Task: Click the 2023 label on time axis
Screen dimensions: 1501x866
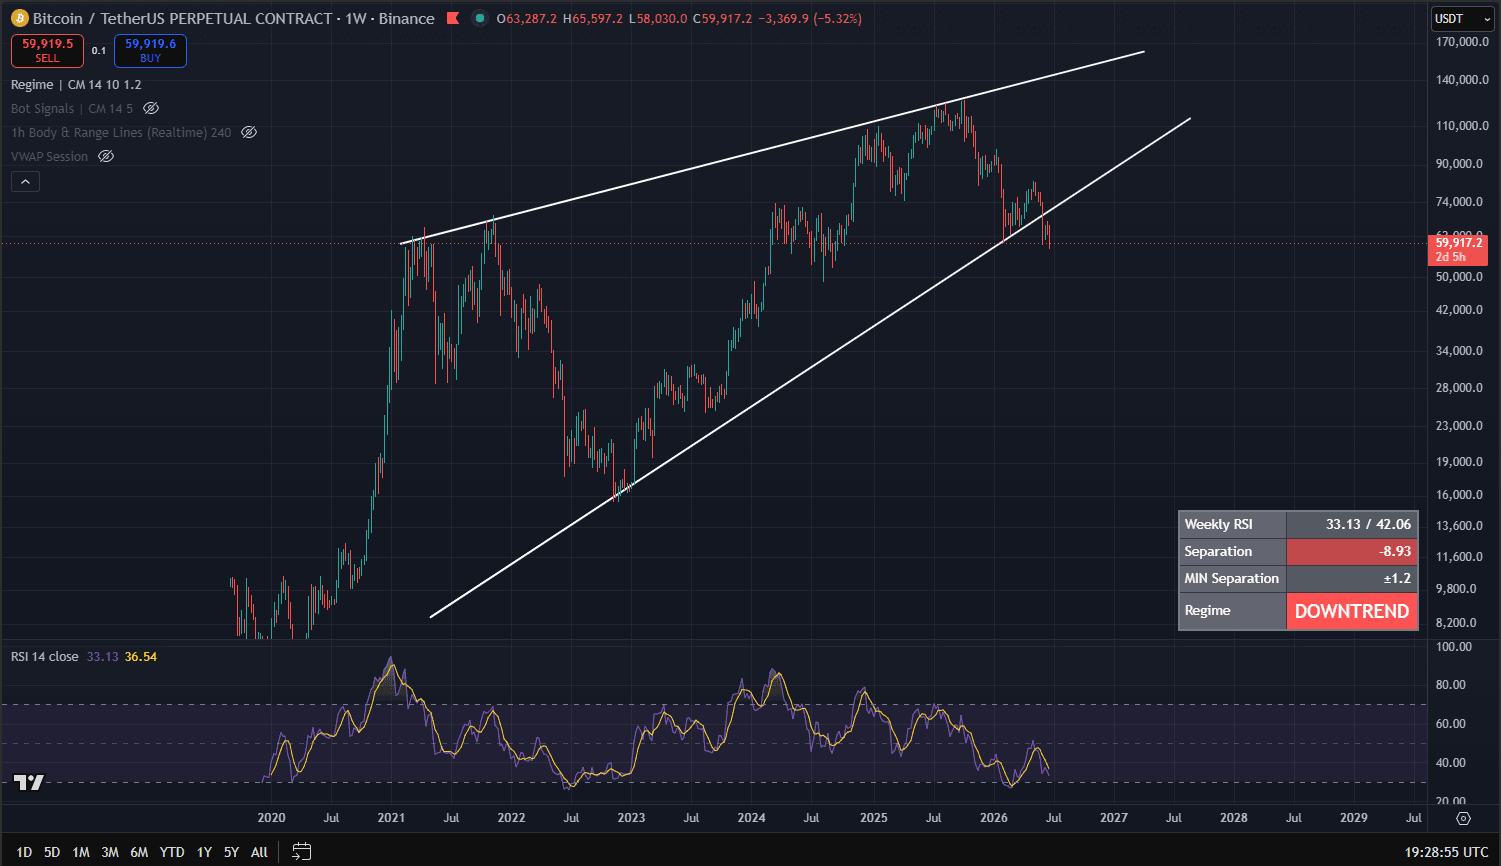Action: point(631,817)
